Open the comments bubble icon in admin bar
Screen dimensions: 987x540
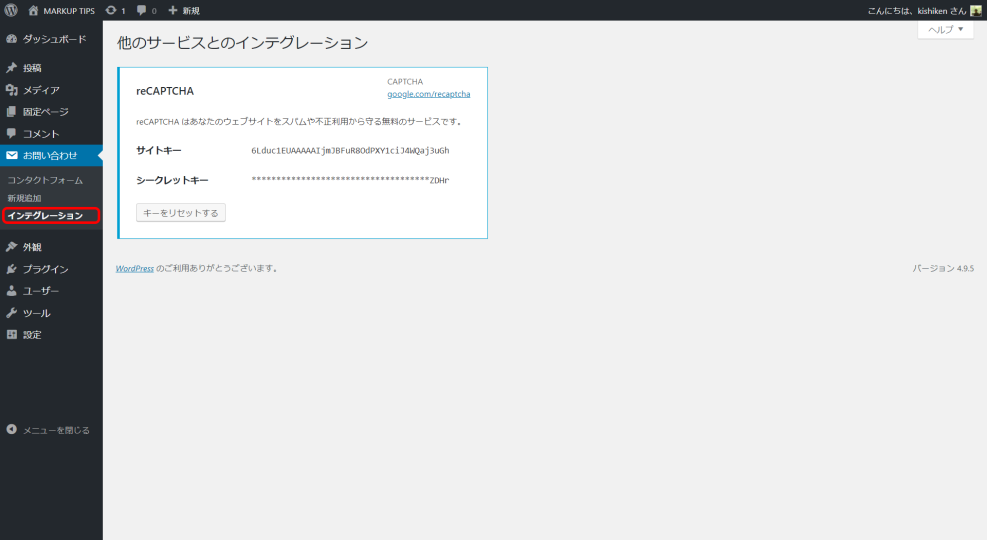click(x=141, y=10)
